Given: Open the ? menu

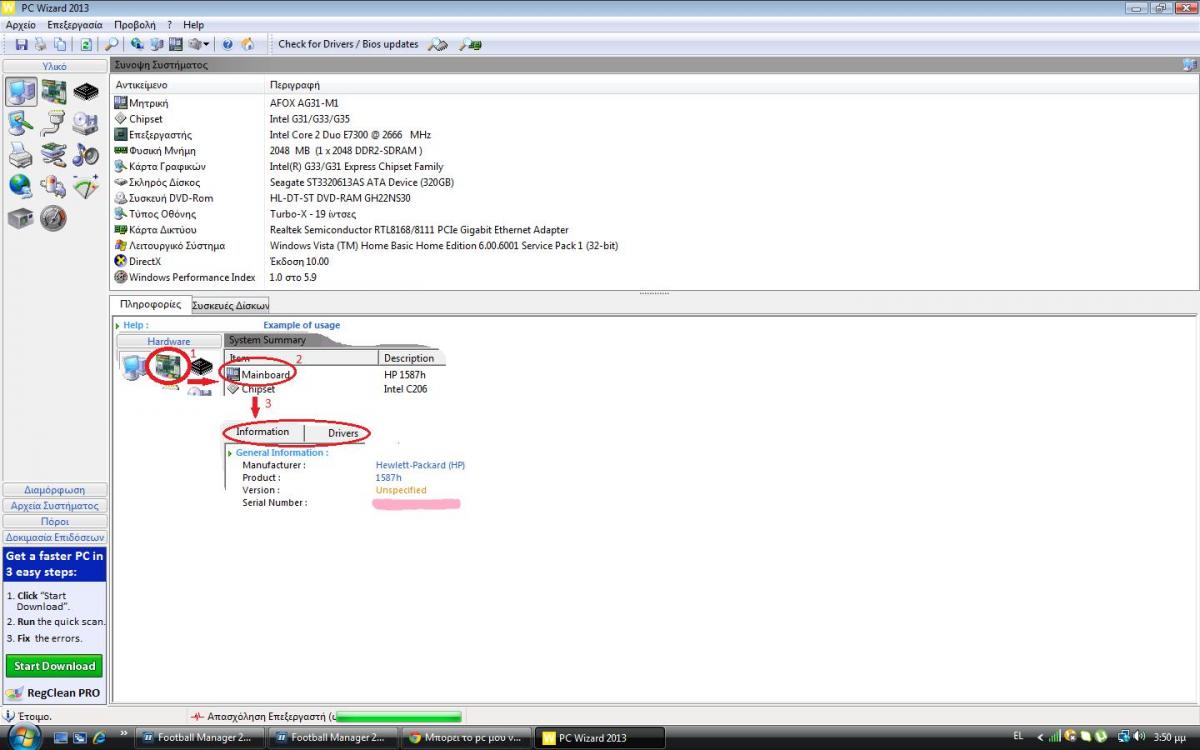Looking at the screenshot, I should pyautogui.click(x=170, y=25).
